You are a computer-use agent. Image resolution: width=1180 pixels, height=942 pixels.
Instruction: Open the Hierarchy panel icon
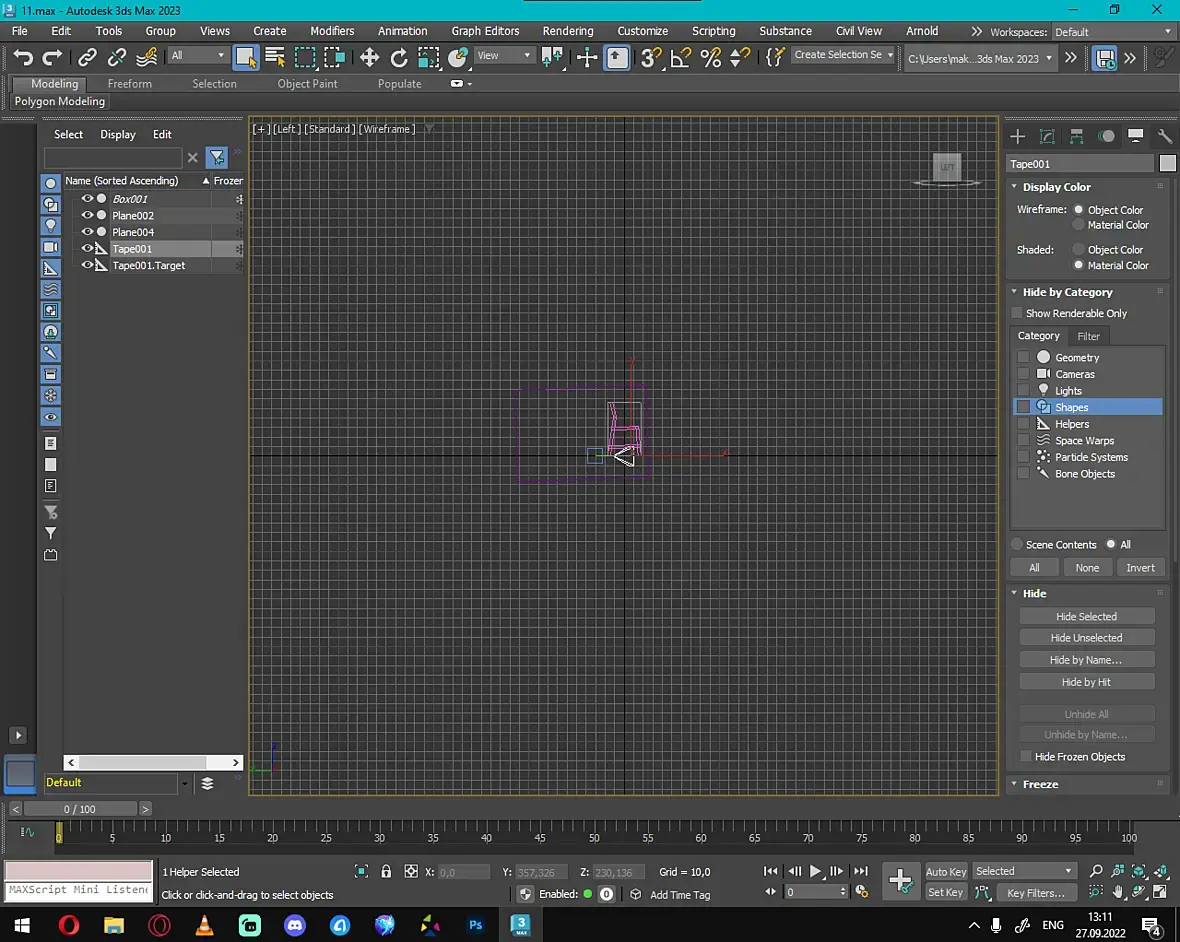pos(1076,136)
